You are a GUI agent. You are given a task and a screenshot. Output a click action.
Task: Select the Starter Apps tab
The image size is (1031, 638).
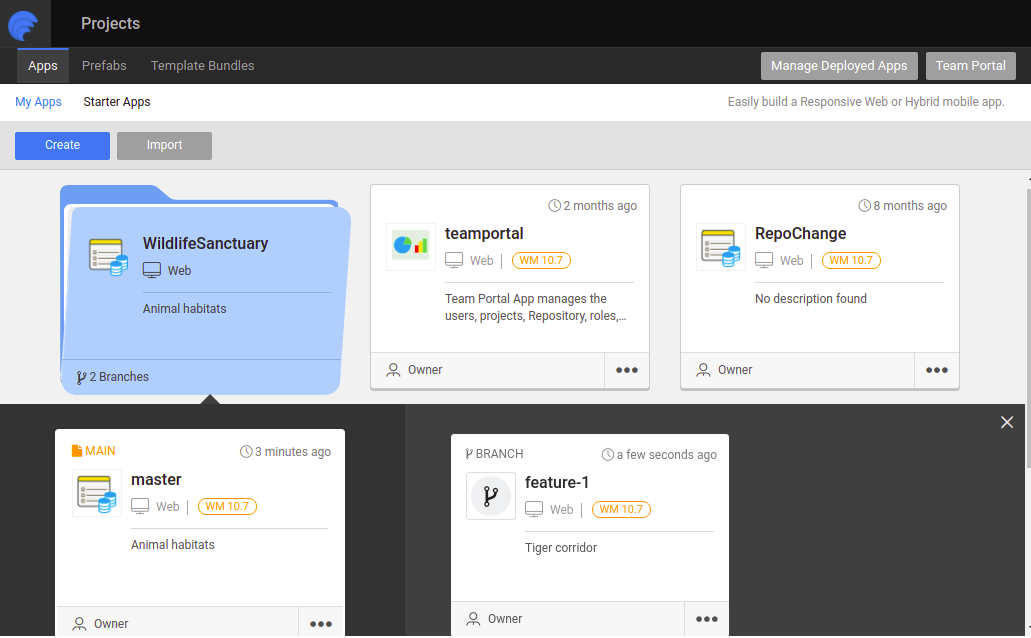click(x=117, y=102)
